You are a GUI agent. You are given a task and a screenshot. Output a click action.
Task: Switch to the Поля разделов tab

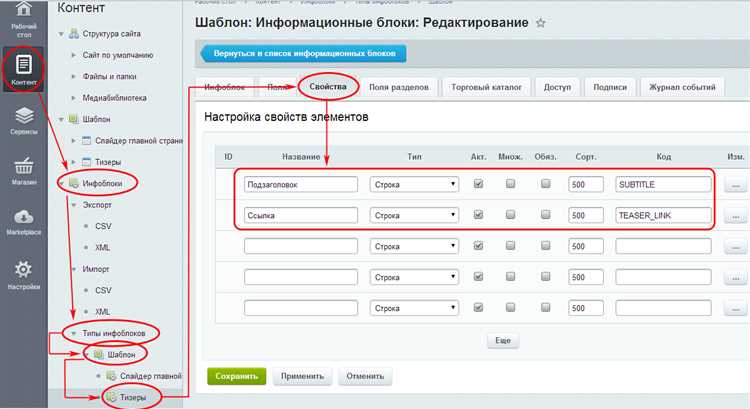(398, 87)
